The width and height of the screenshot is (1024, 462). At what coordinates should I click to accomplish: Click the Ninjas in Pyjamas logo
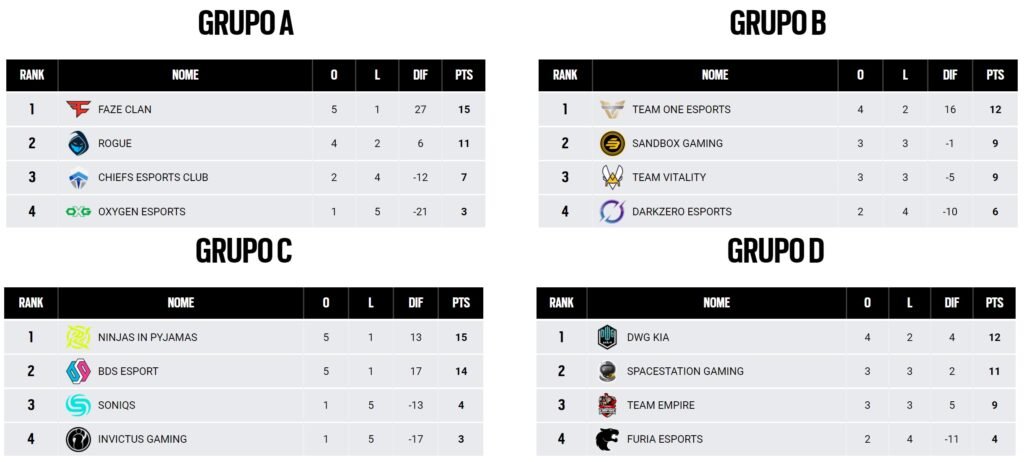[x=78, y=338]
